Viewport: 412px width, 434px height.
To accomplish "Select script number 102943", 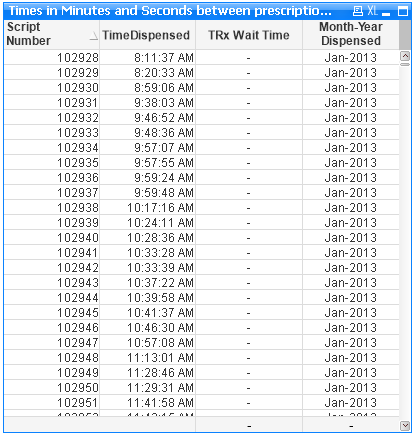I will (78, 283).
